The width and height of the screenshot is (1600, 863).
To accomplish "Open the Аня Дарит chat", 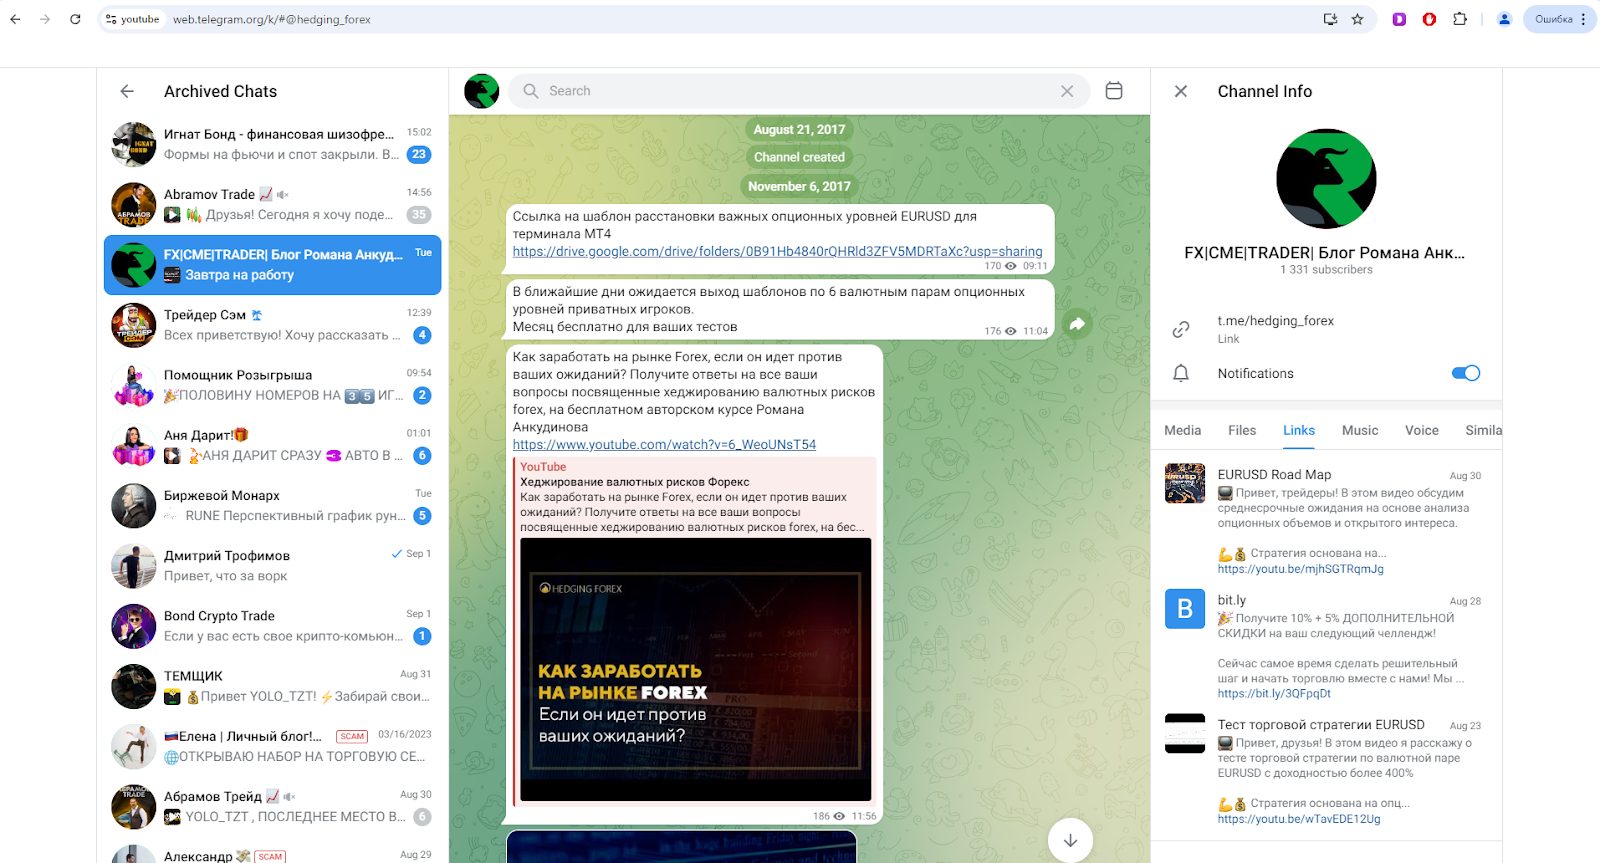I will pos(272,445).
